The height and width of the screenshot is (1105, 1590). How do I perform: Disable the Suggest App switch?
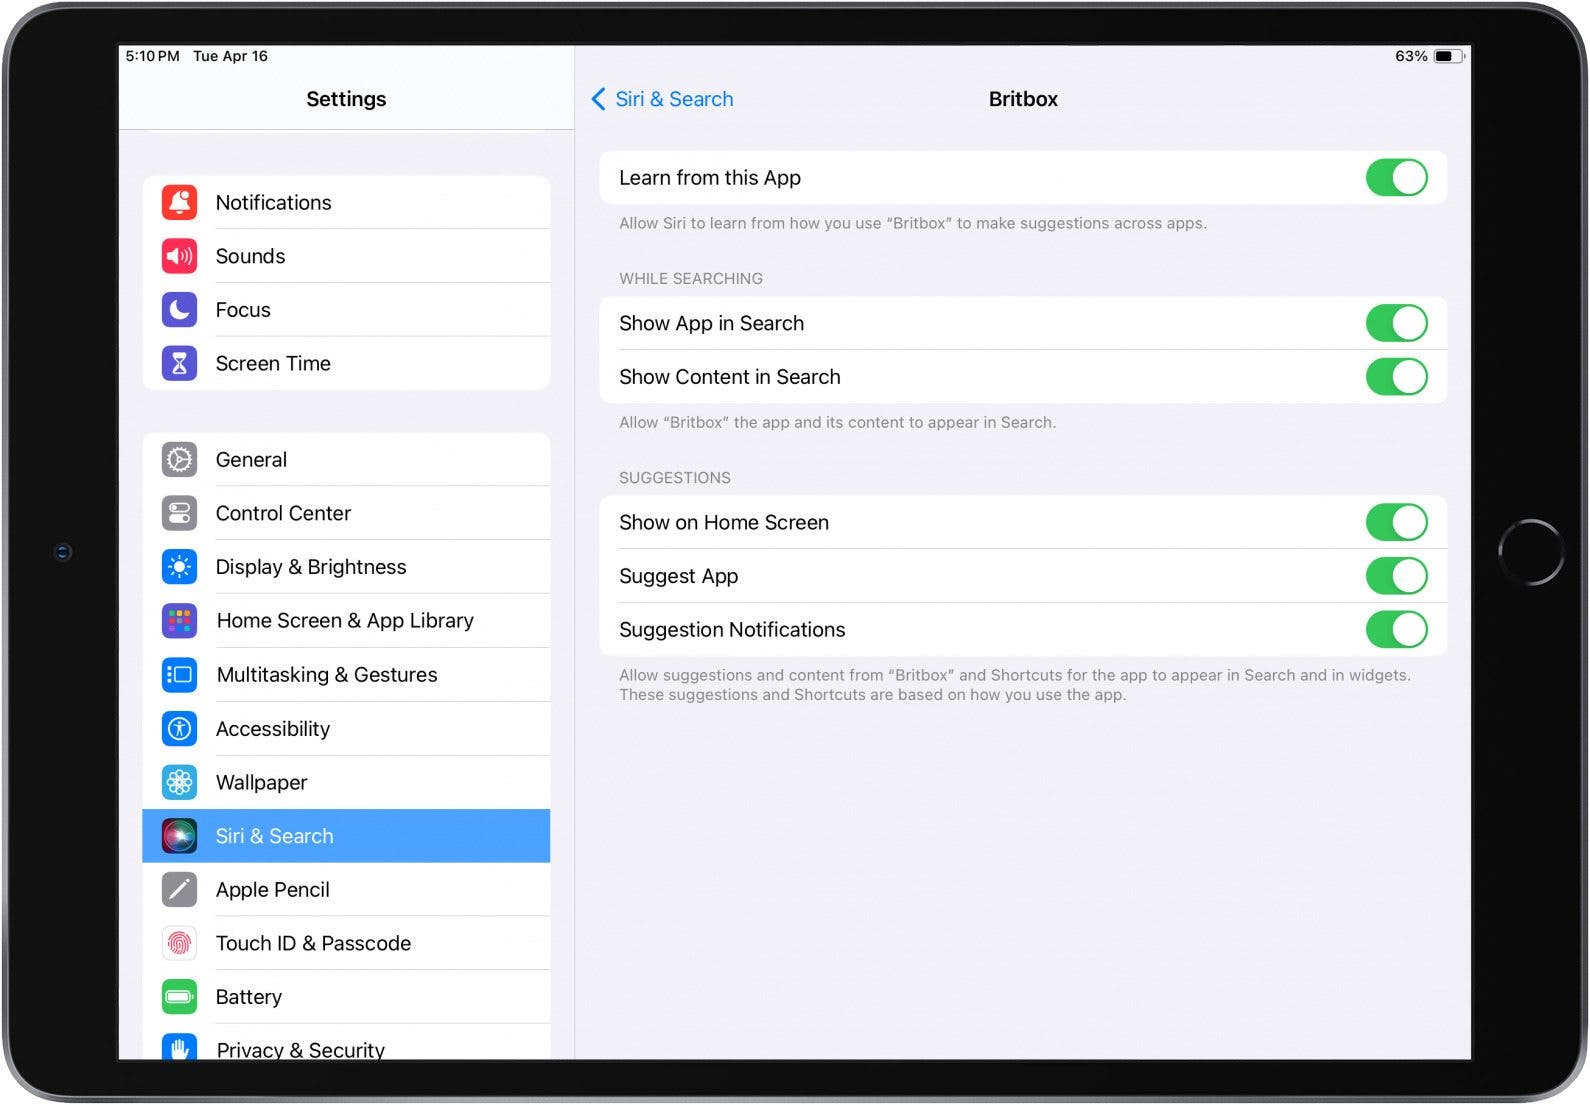pos(1396,576)
